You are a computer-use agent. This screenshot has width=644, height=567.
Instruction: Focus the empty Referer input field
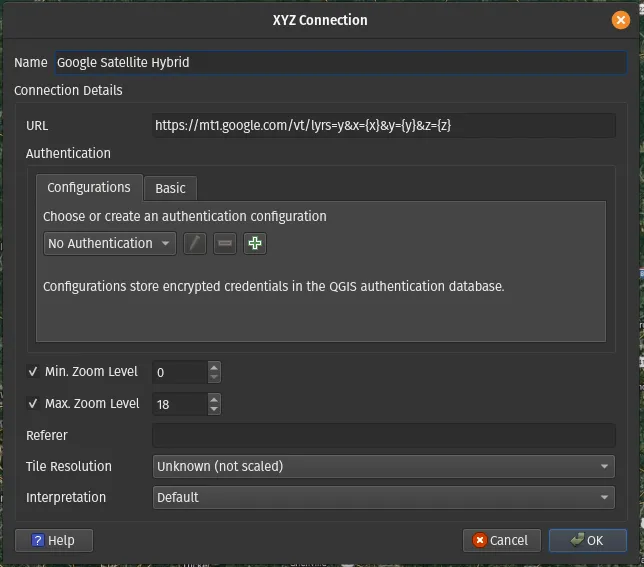click(x=383, y=435)
